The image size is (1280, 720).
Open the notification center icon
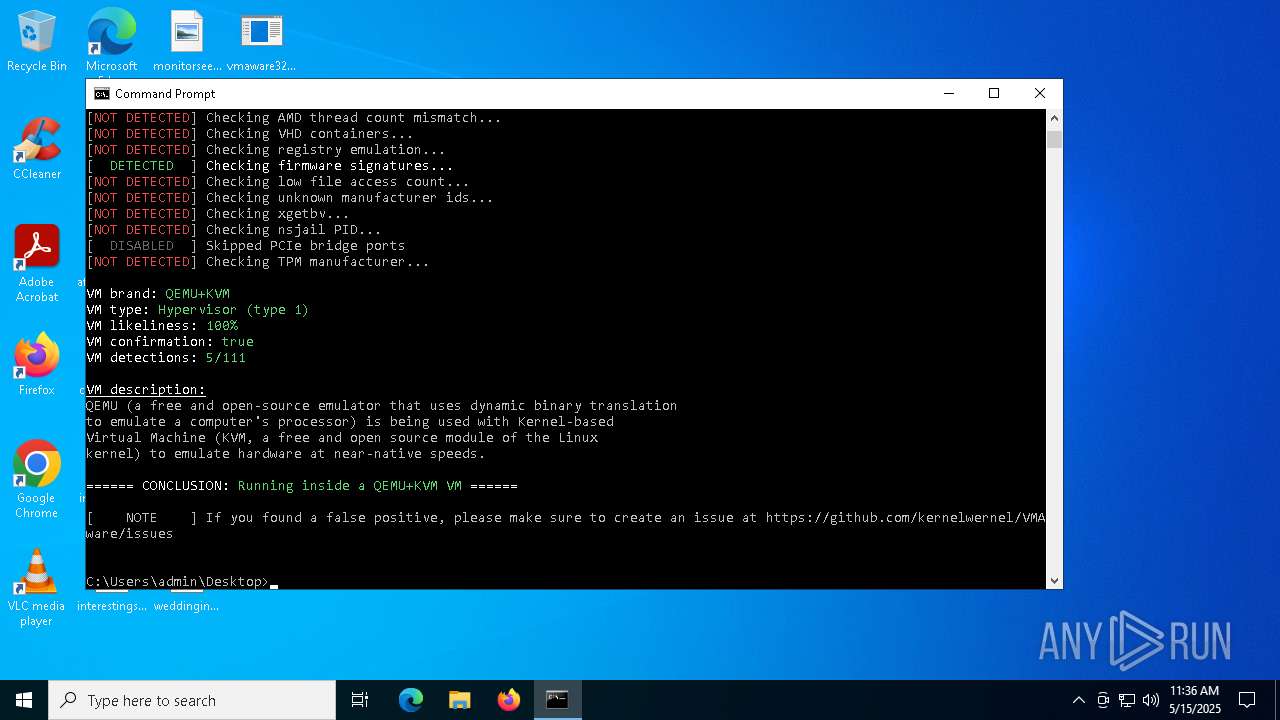[1247, 700]
